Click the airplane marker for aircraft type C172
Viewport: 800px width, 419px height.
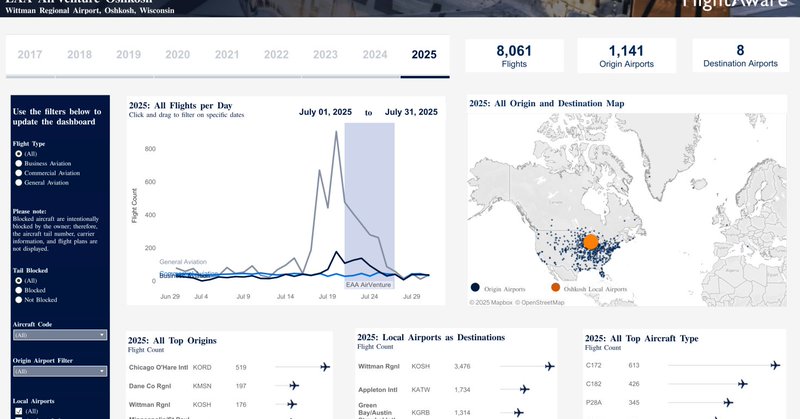[775, 365]
